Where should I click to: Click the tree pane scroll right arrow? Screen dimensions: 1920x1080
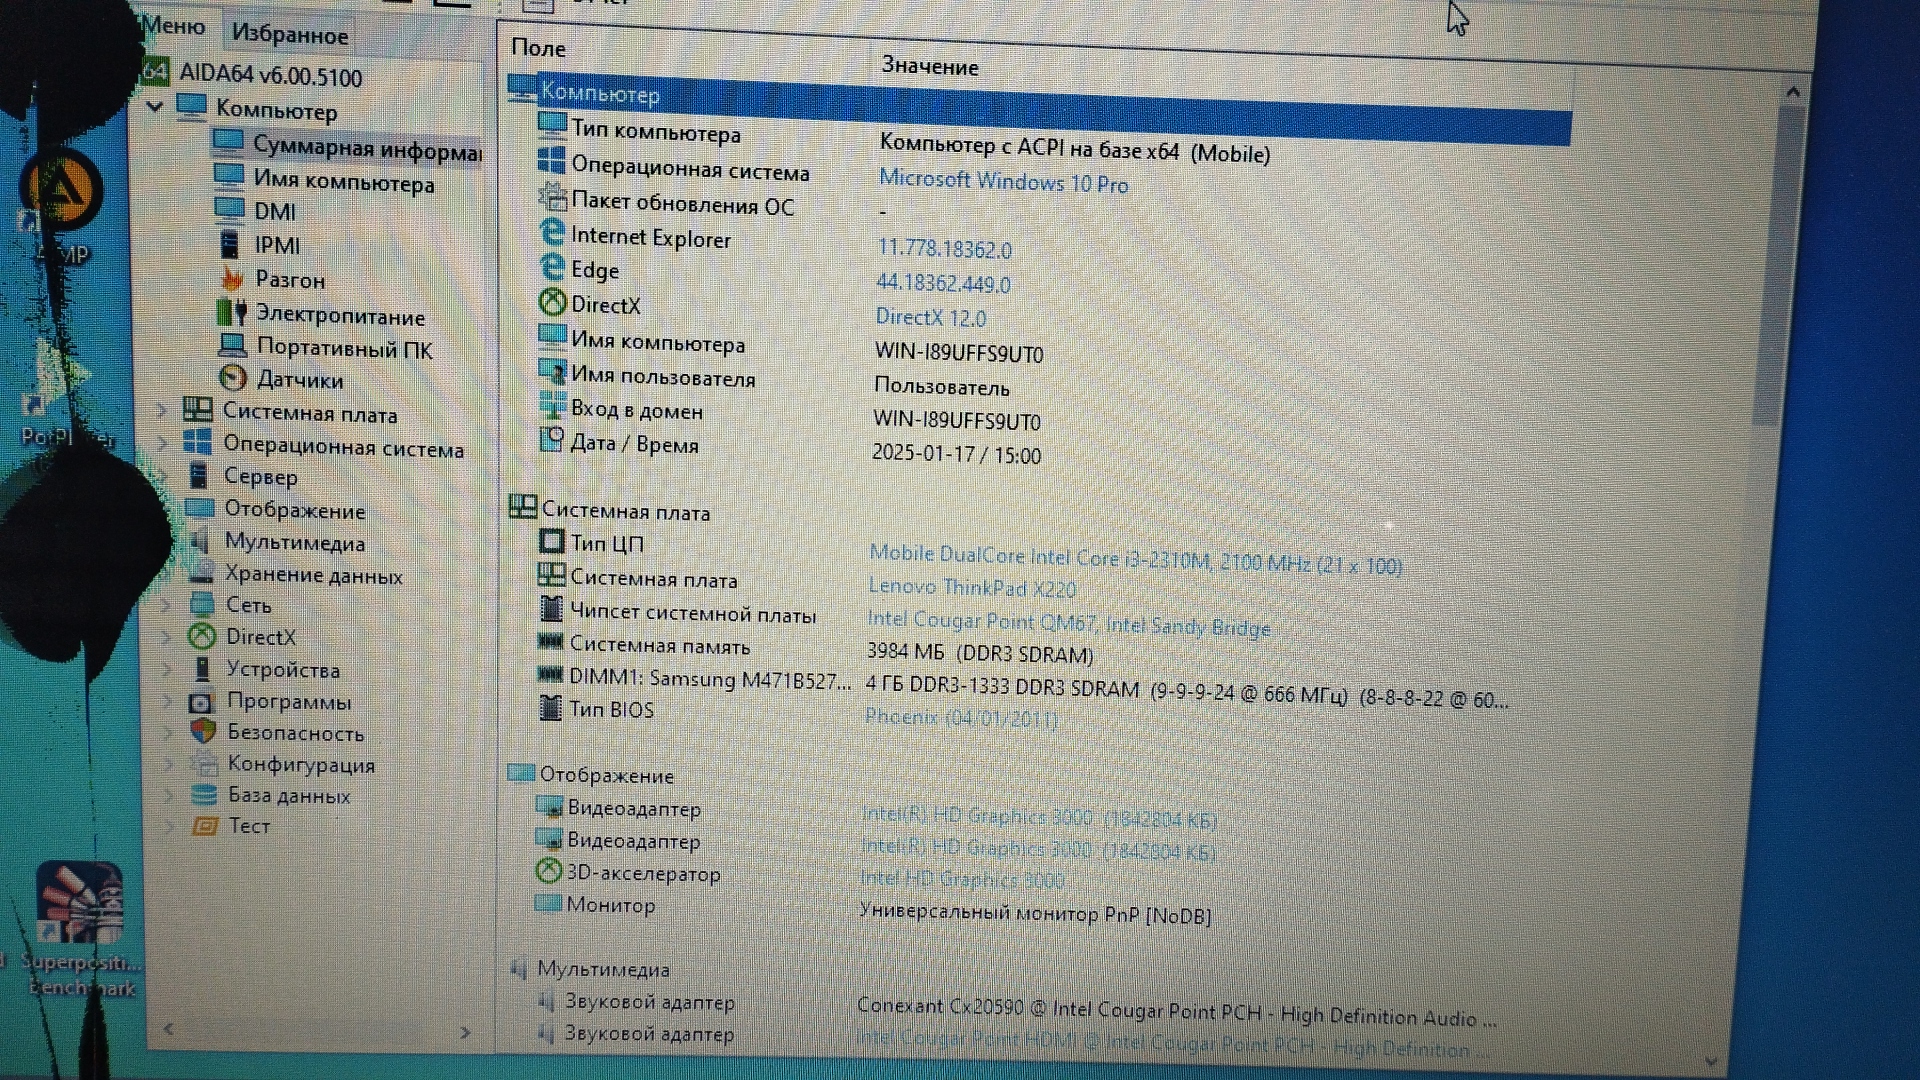pyautogui.click(x=465, y=1032)
